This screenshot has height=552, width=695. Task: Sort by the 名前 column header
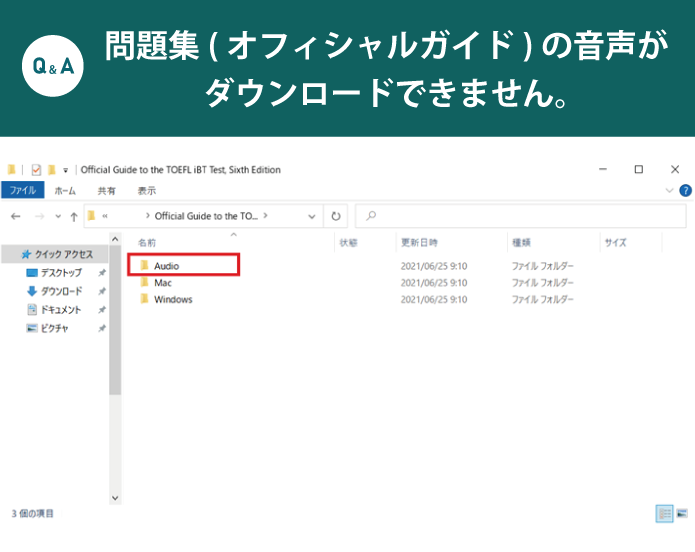[x=147, y=243]
